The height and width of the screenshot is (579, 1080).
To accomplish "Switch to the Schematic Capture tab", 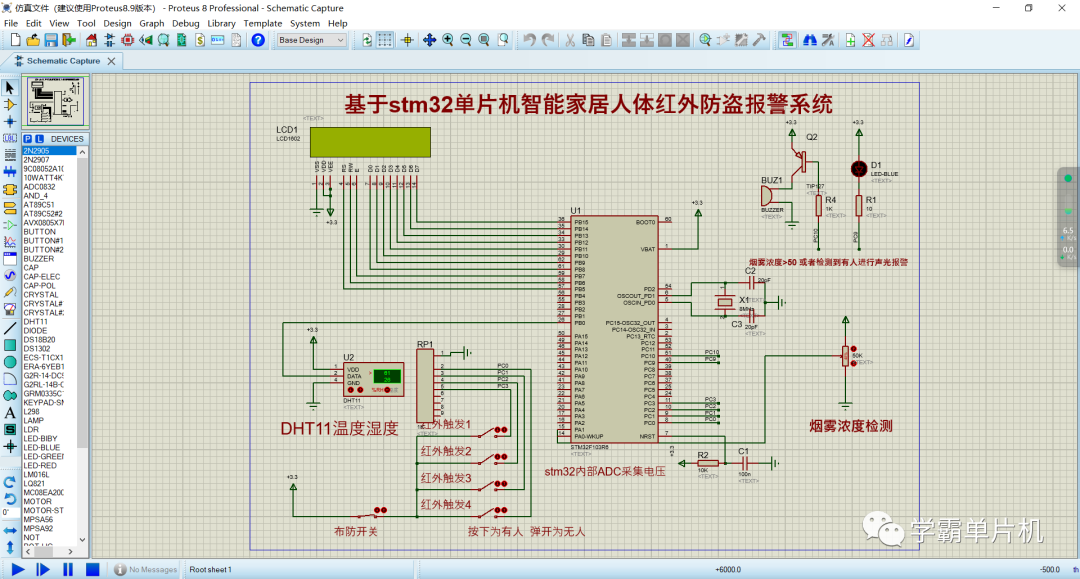I will (63, 61).
